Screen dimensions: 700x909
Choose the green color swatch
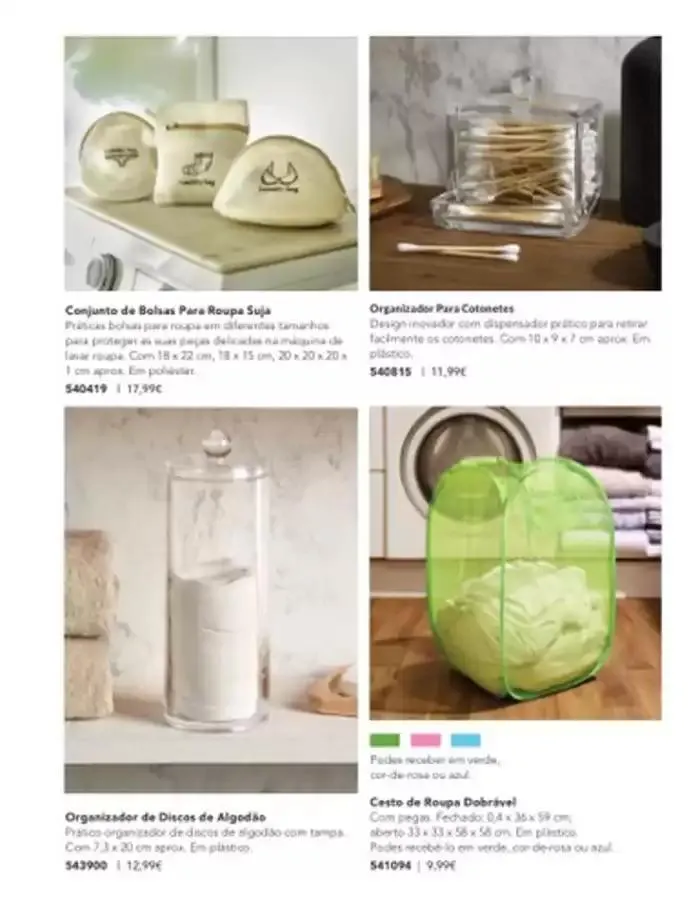click(385, 740)
